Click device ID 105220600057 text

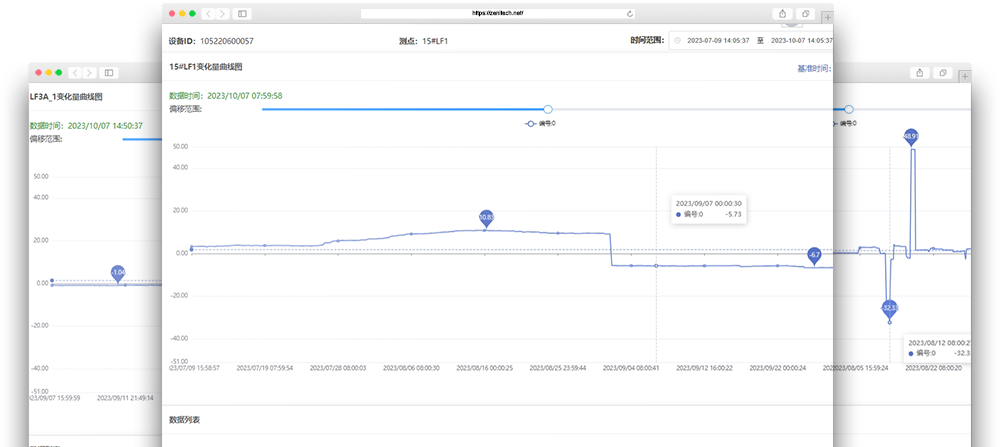[227, 41]
